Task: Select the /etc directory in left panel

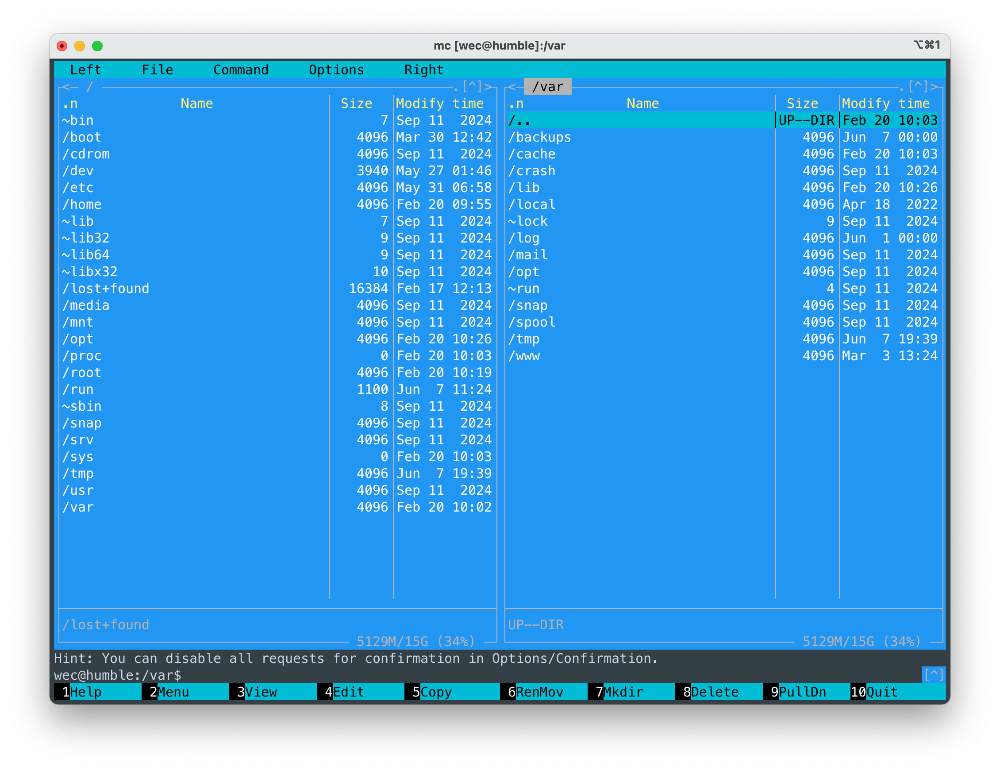Action: click(78, 188)
